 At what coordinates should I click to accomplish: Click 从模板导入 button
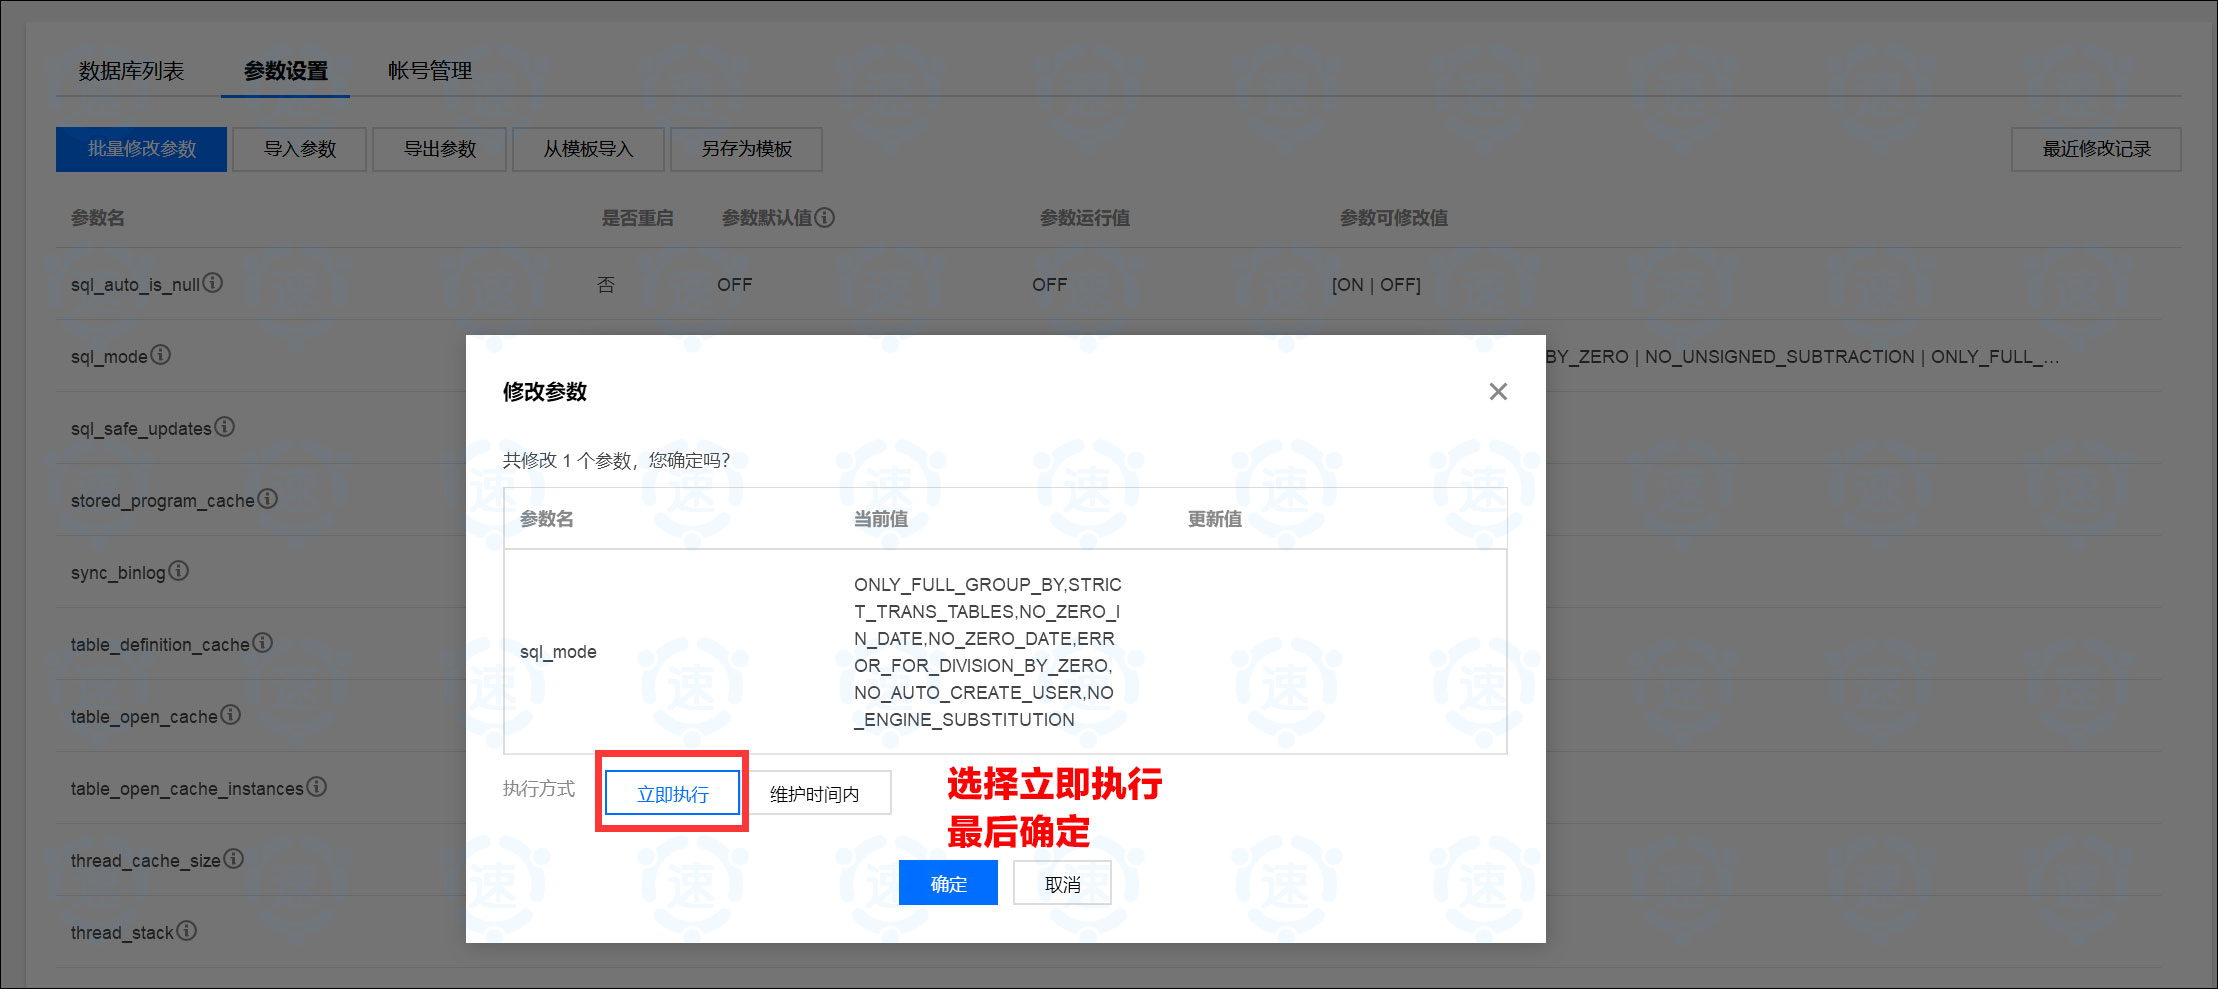click(588, 149)
